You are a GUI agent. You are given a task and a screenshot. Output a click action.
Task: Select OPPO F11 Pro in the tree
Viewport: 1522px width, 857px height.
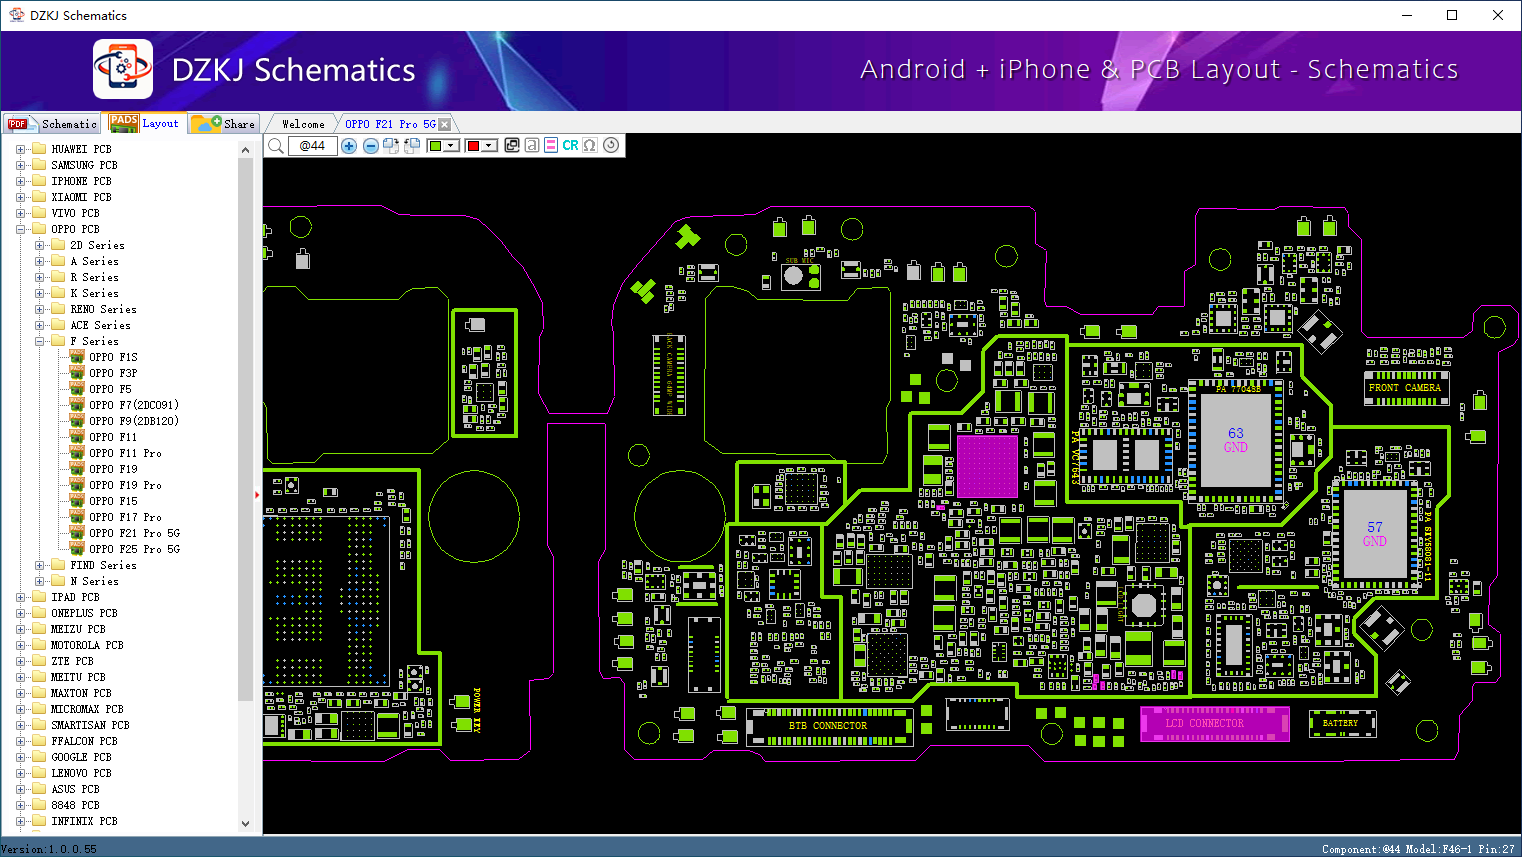125,453
